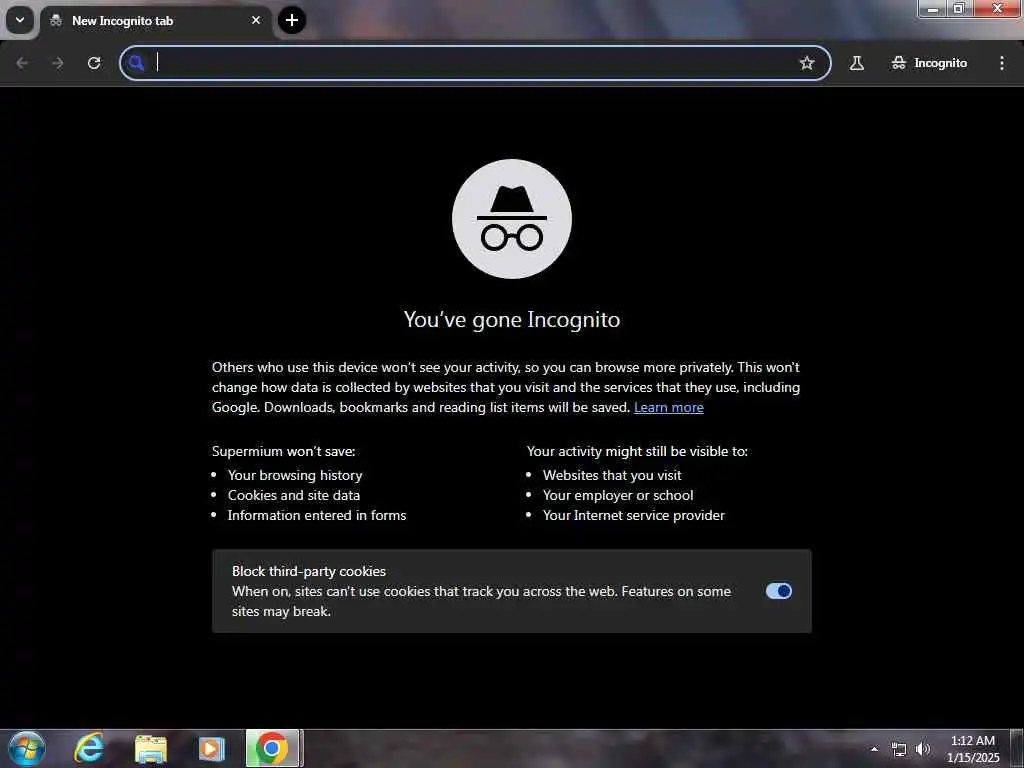
Task: Open the network tray icon
Action: tap(899, 750)
